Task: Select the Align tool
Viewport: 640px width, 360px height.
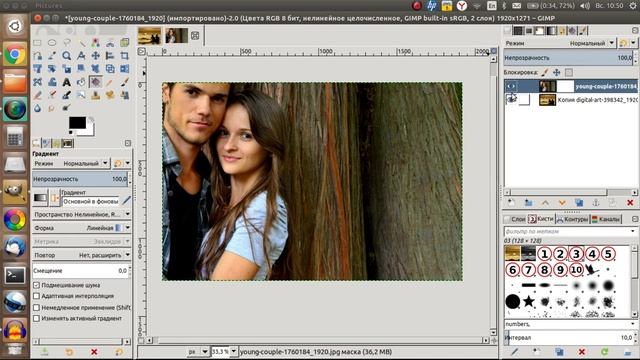Action: (110, 56)
